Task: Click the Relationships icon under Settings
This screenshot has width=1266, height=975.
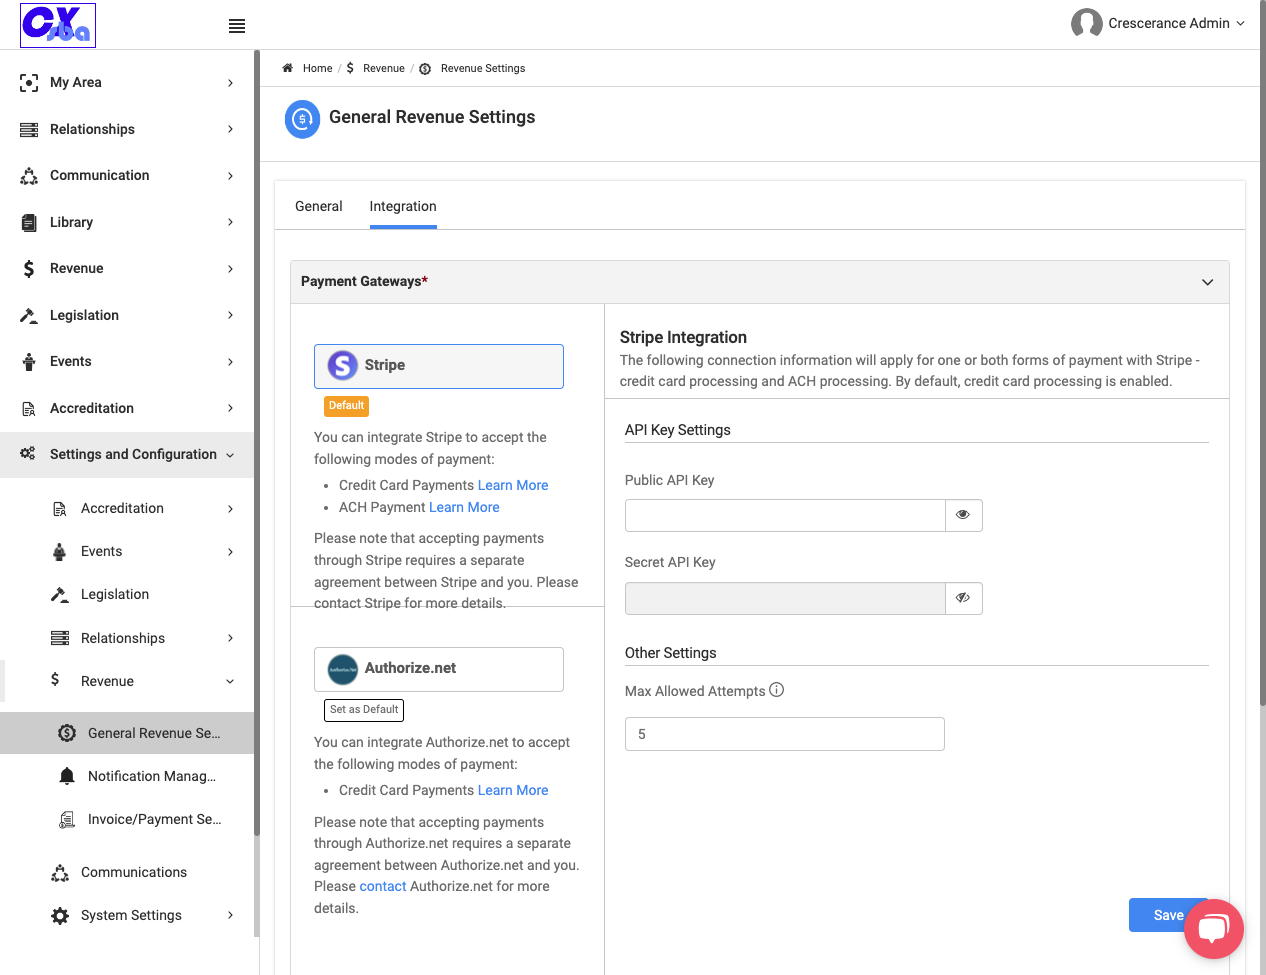Action: (60, 638)
